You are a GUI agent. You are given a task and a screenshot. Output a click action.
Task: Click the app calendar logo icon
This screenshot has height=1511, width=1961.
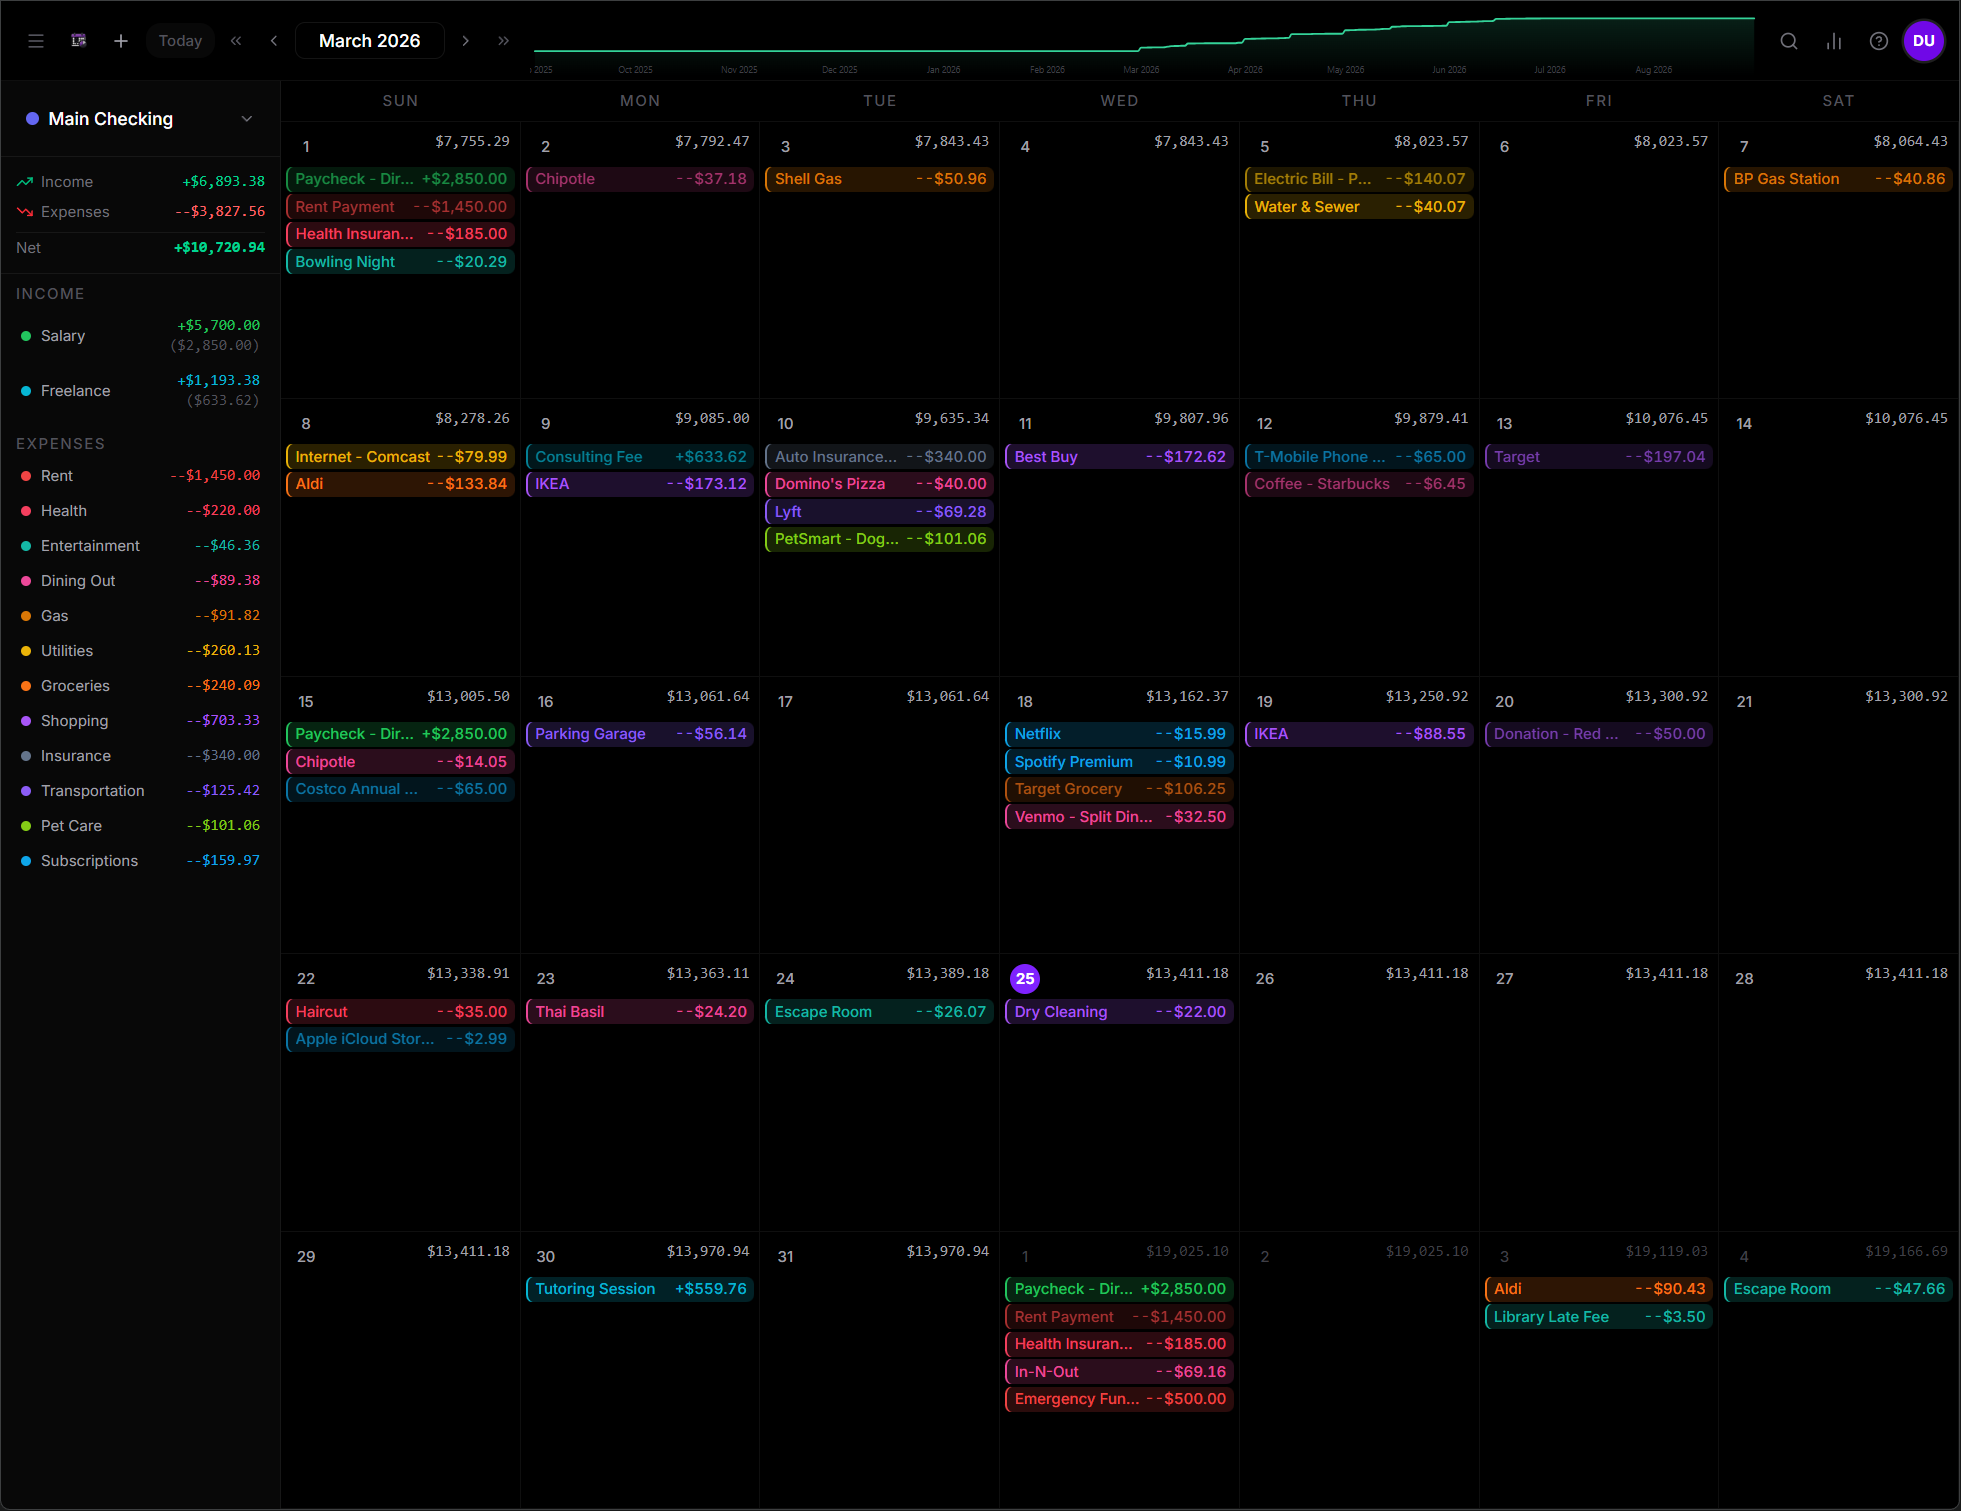(78, 41)
